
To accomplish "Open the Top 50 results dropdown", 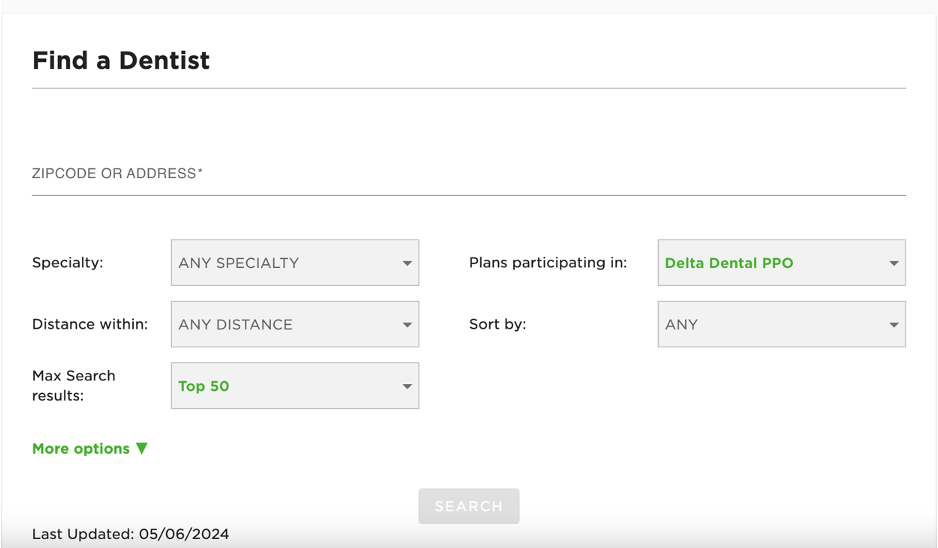I will (283, 386).
